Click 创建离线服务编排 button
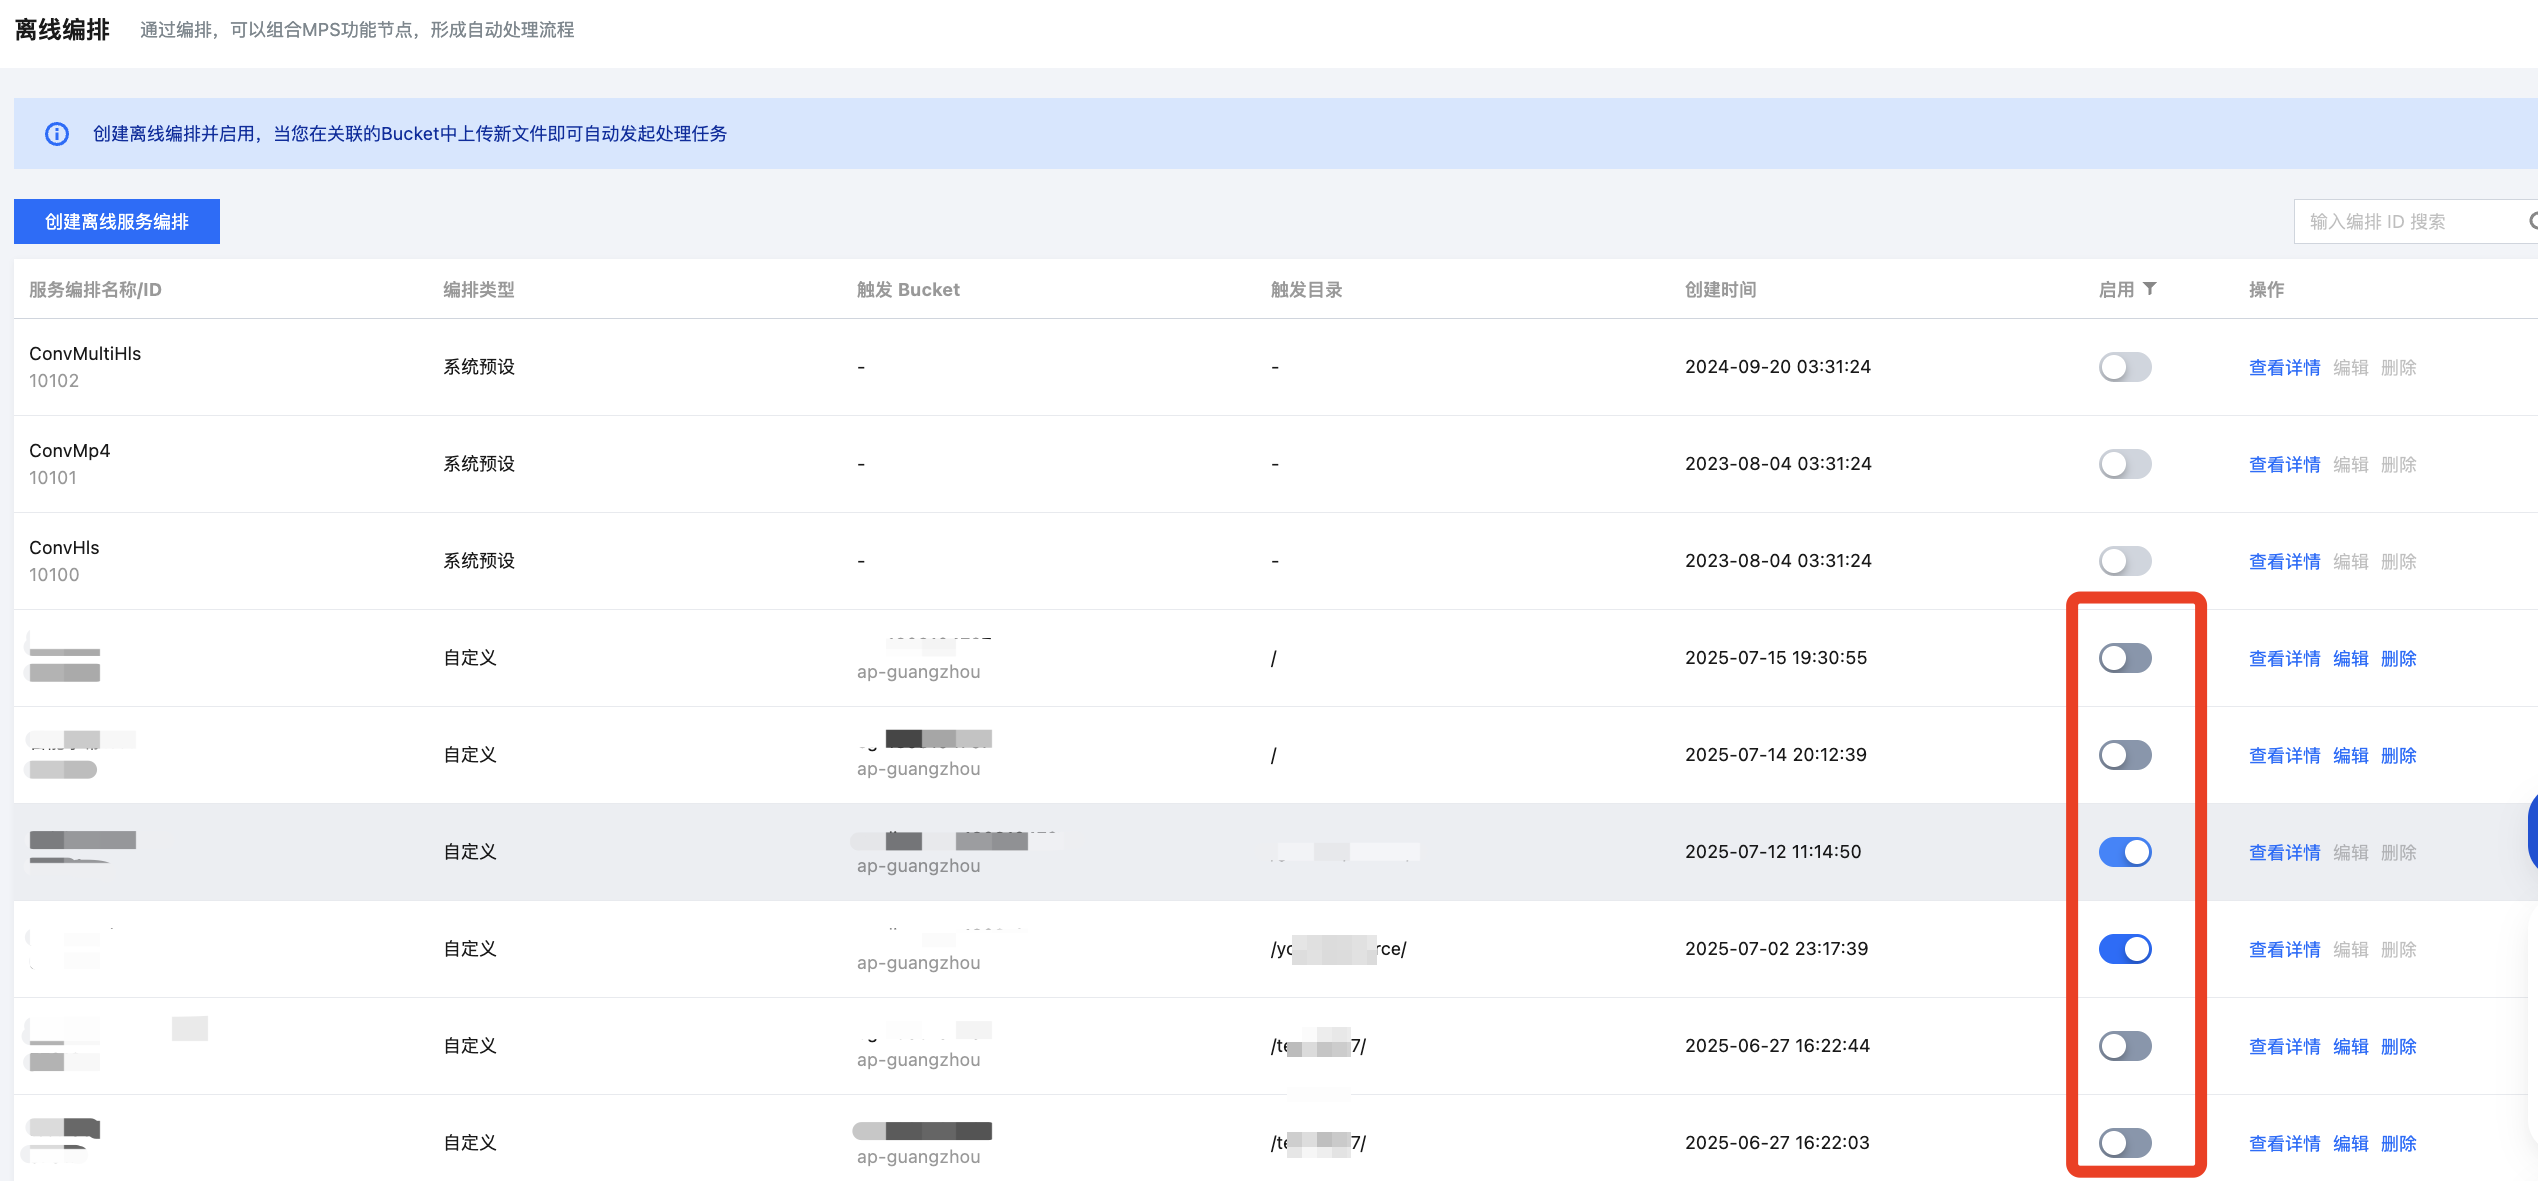The image size is (2538, 1181). click(x=117, y=221)
